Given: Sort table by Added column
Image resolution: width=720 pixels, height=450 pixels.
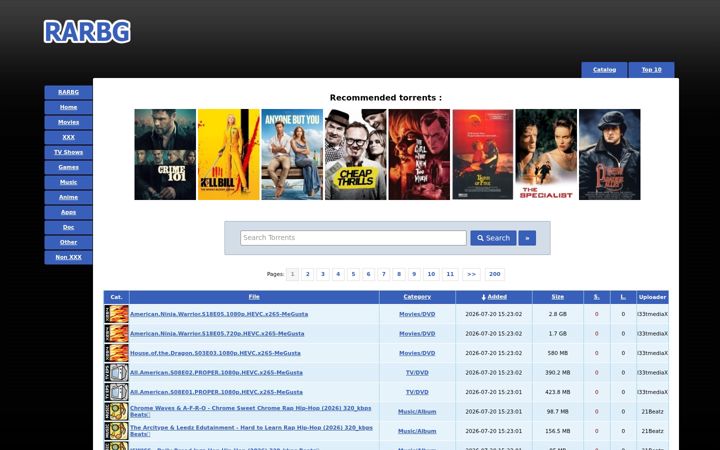Looking at the screenshot, I should click(x=497, y=297).
